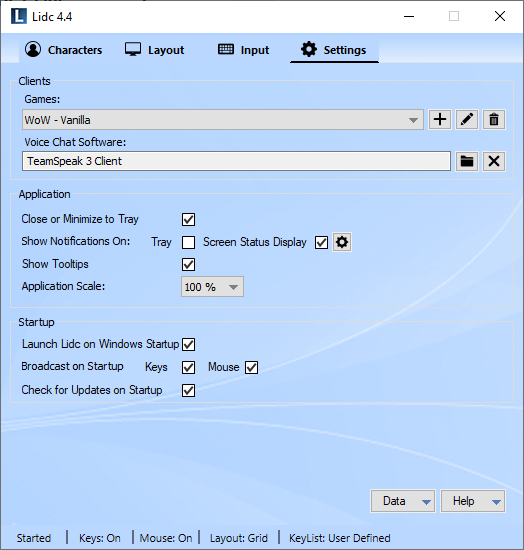
Task: Expand the Games dropdown showing WoW - Vanilla
Action: point(223,120)
